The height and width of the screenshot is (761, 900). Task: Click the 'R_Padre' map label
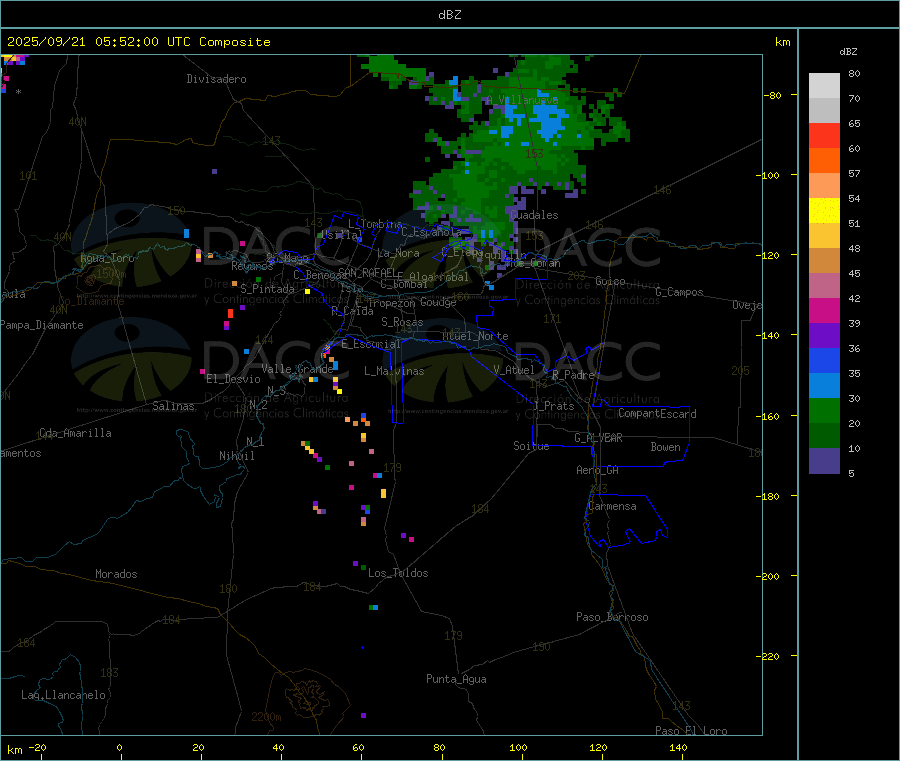click(x=573, y=375)
